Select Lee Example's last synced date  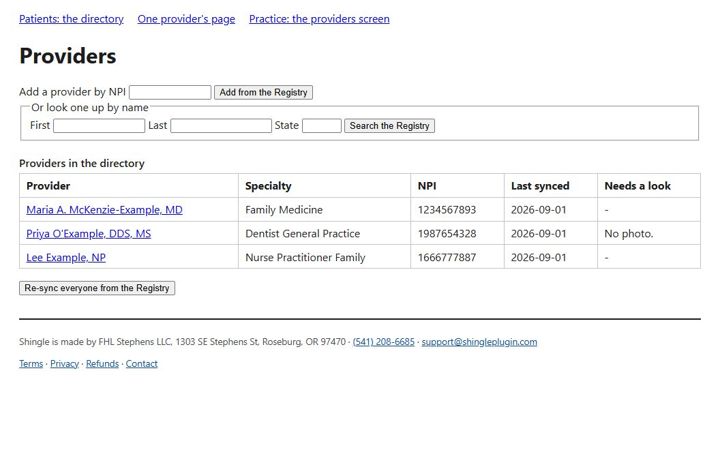pos(539,258)
